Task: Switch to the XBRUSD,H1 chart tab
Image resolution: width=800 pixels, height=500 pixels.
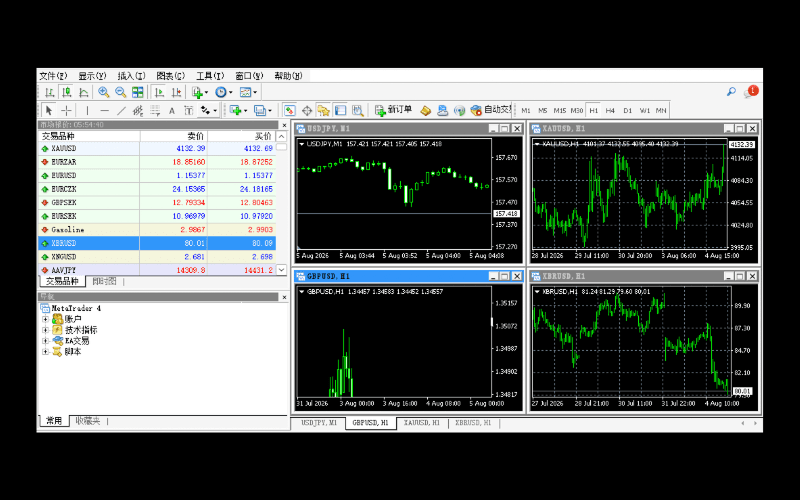Action: (473, 423)
